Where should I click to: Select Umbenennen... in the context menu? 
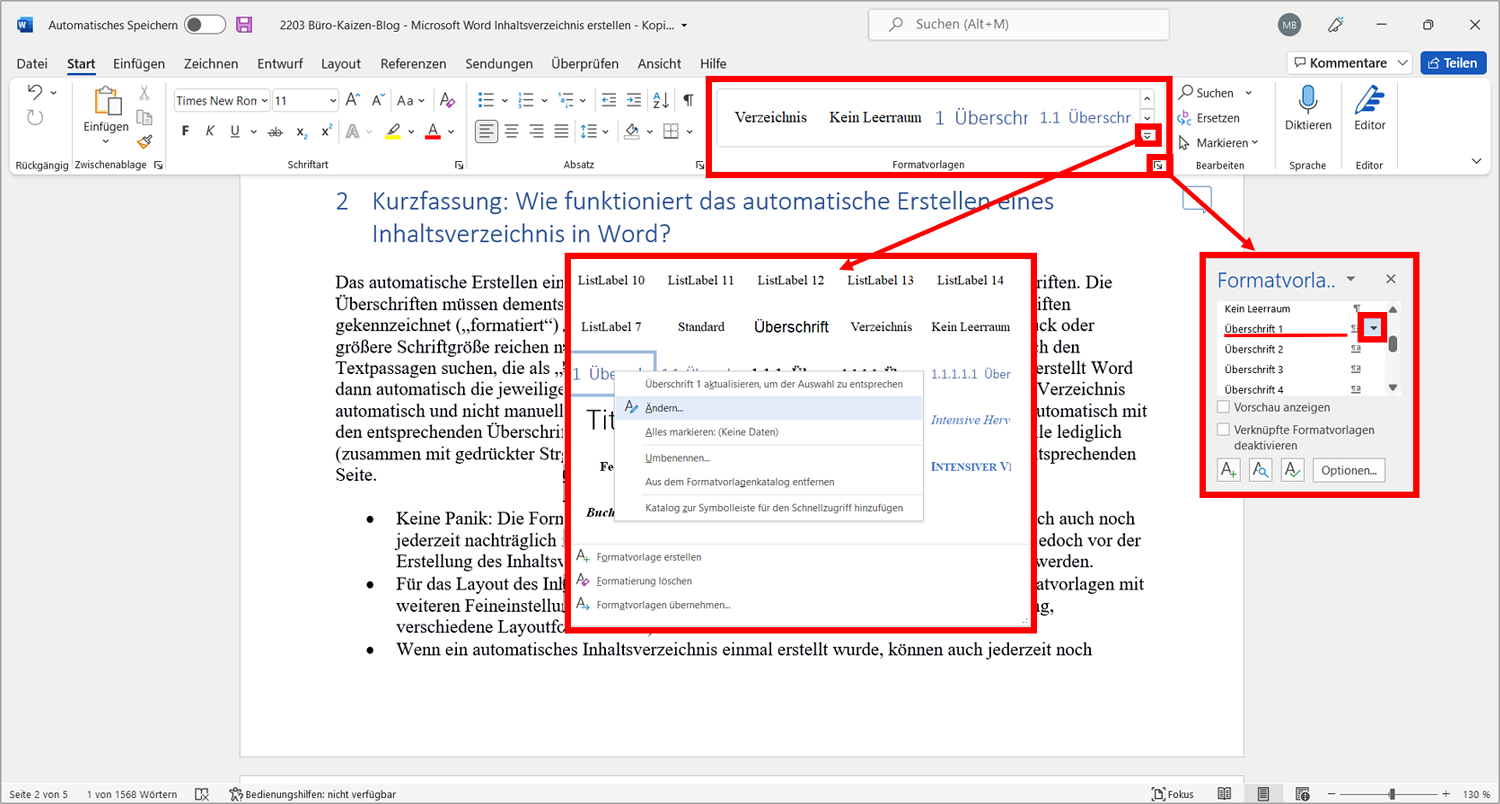(x=768, y=457)
